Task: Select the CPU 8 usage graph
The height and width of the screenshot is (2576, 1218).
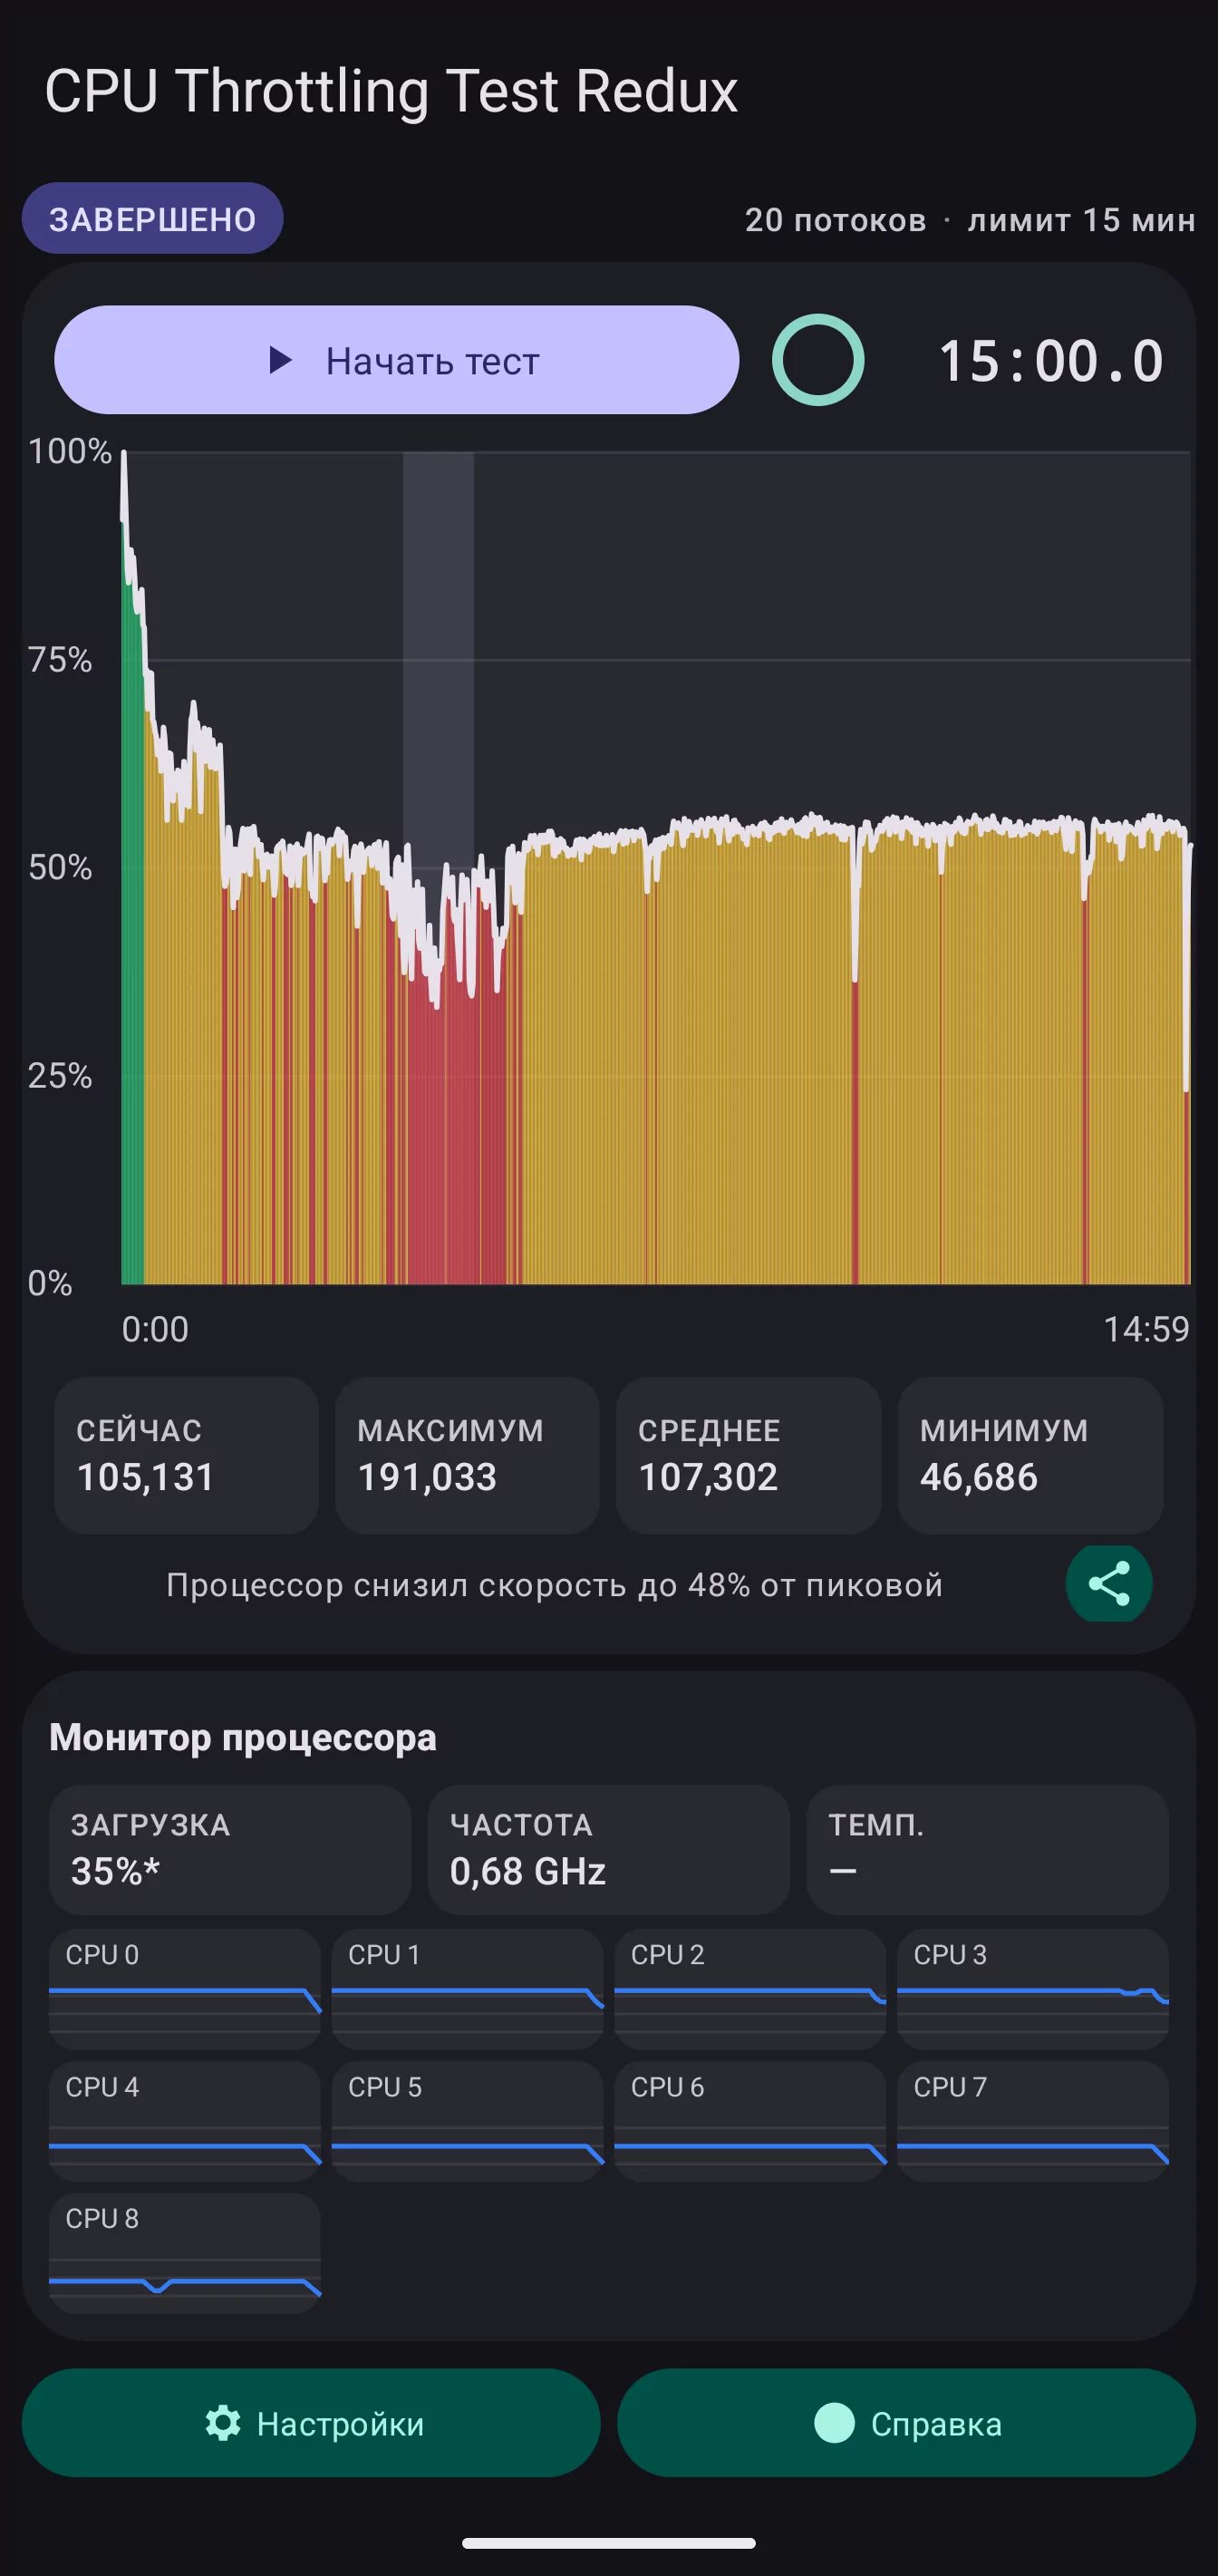Action: point(185,2253)
